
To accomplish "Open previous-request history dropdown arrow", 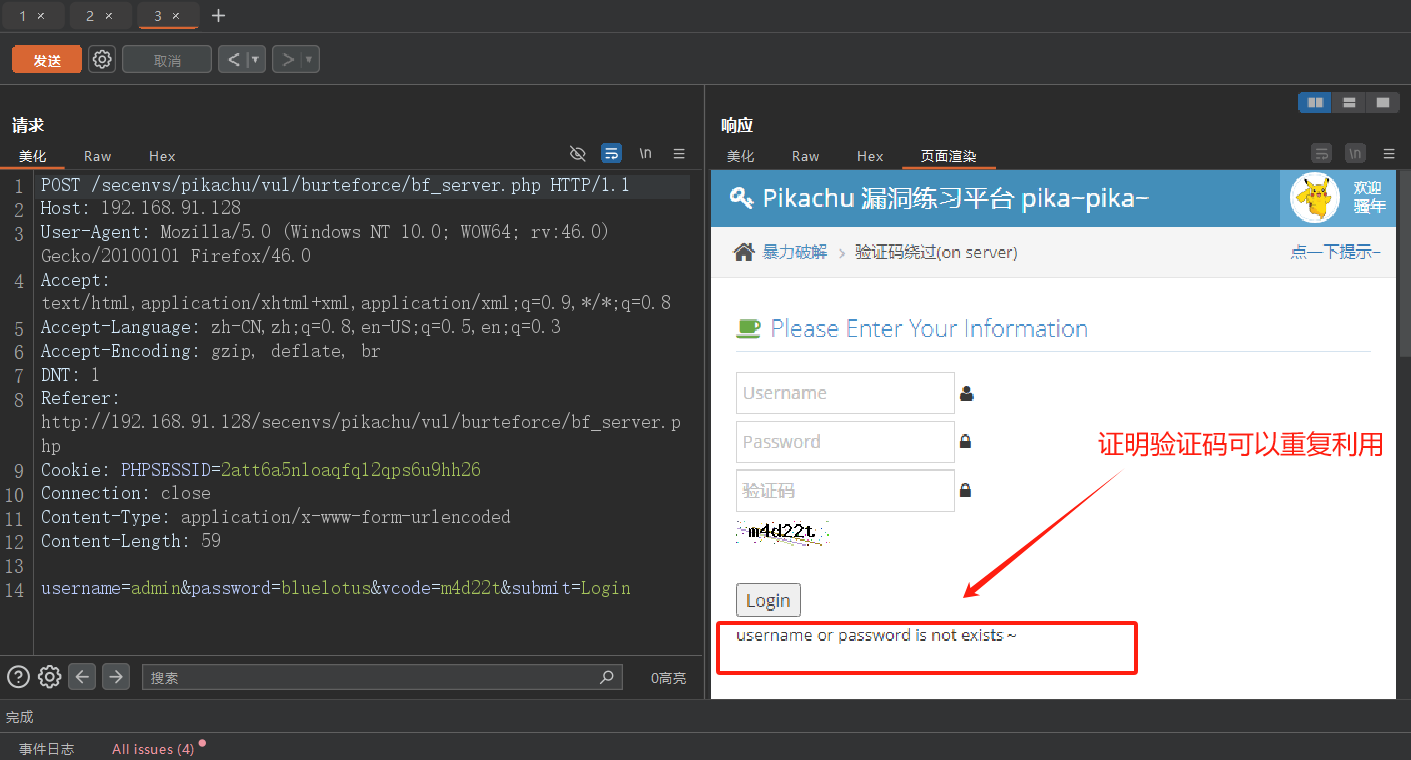I will pos(256,60).
